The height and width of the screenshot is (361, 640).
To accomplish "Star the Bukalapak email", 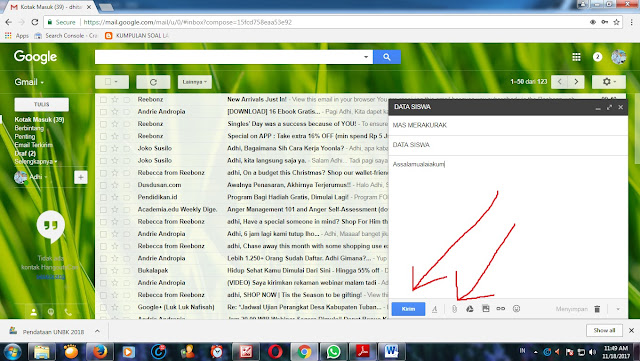I will 115,271.
